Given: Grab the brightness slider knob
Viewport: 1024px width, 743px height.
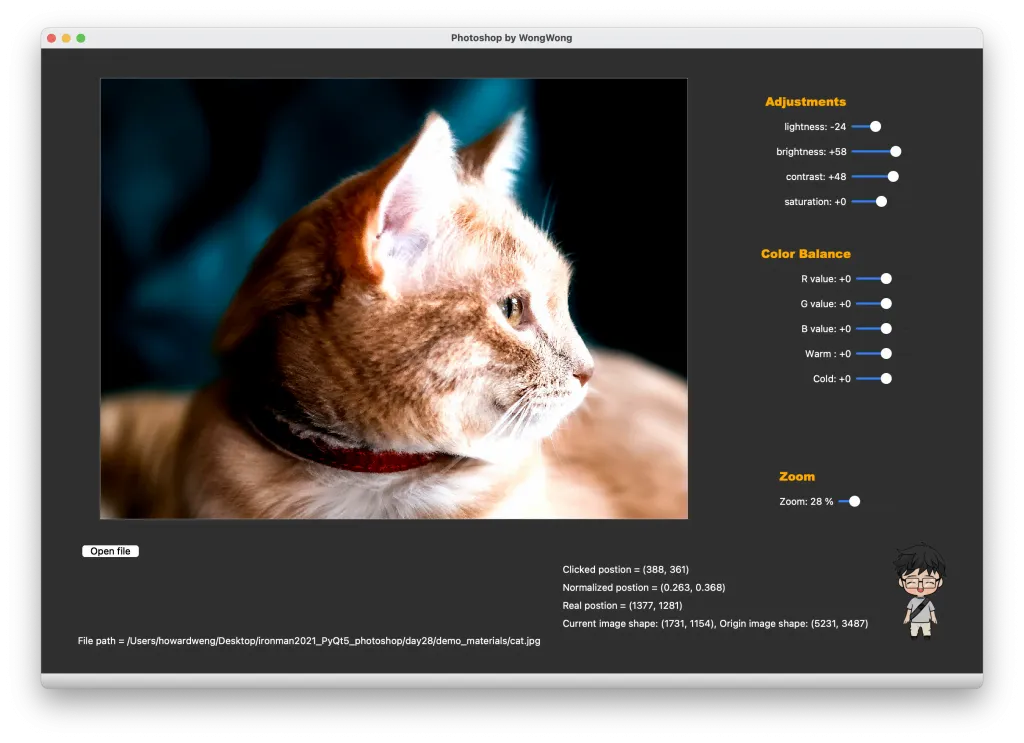Looking at the screenshot, I should [x=896, y=152].
